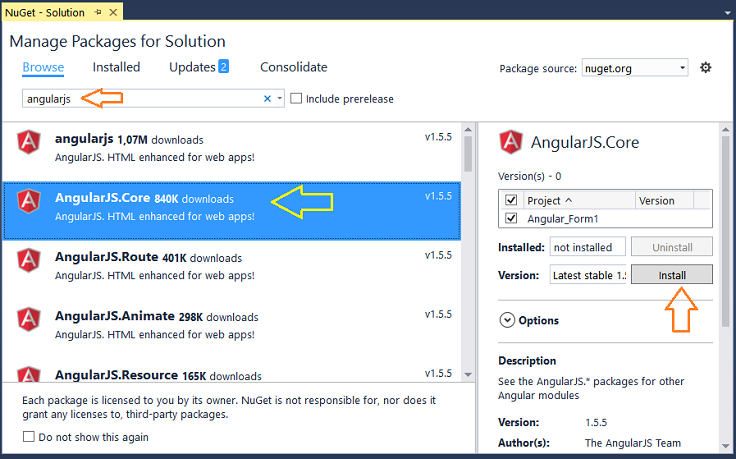Sort by the Project column header
Viewport: 736px width, 459px height.
[x=577, y=200]
